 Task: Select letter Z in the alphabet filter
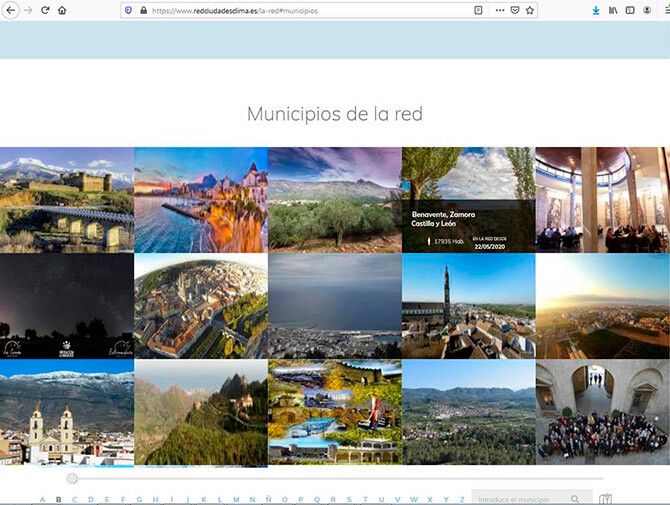coord(461,499)
